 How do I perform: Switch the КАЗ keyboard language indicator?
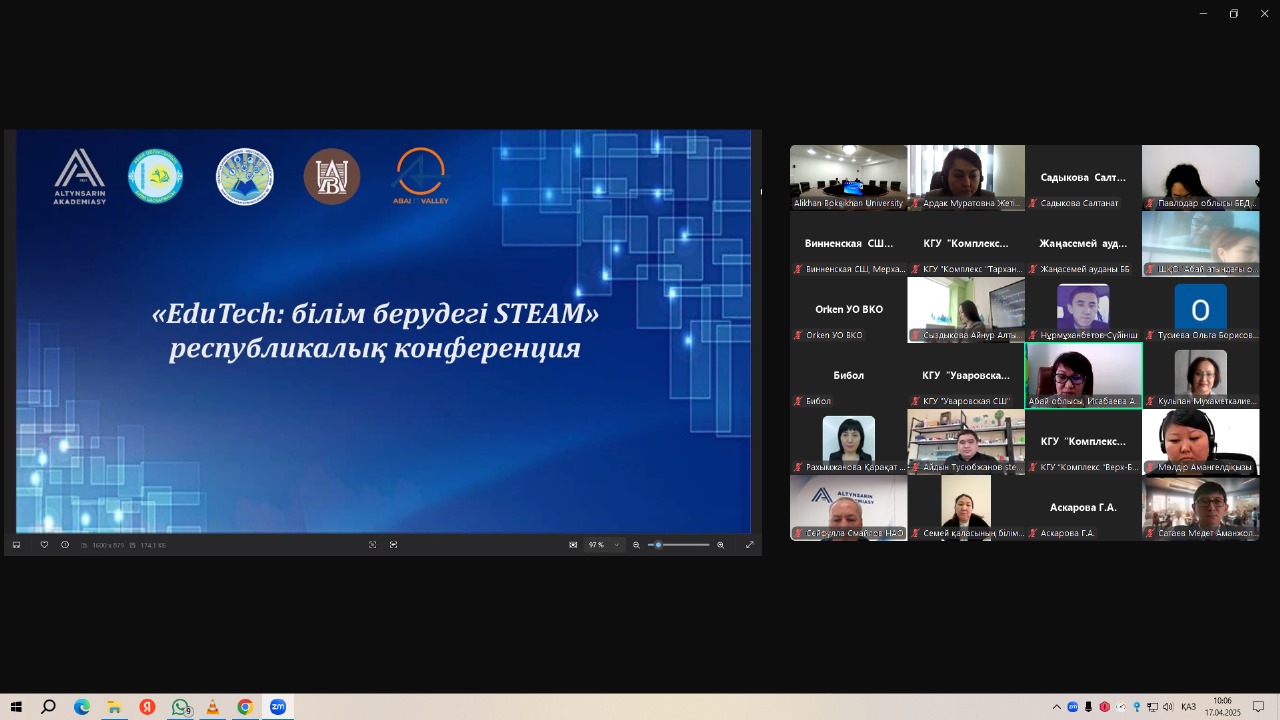[1188, 707]
